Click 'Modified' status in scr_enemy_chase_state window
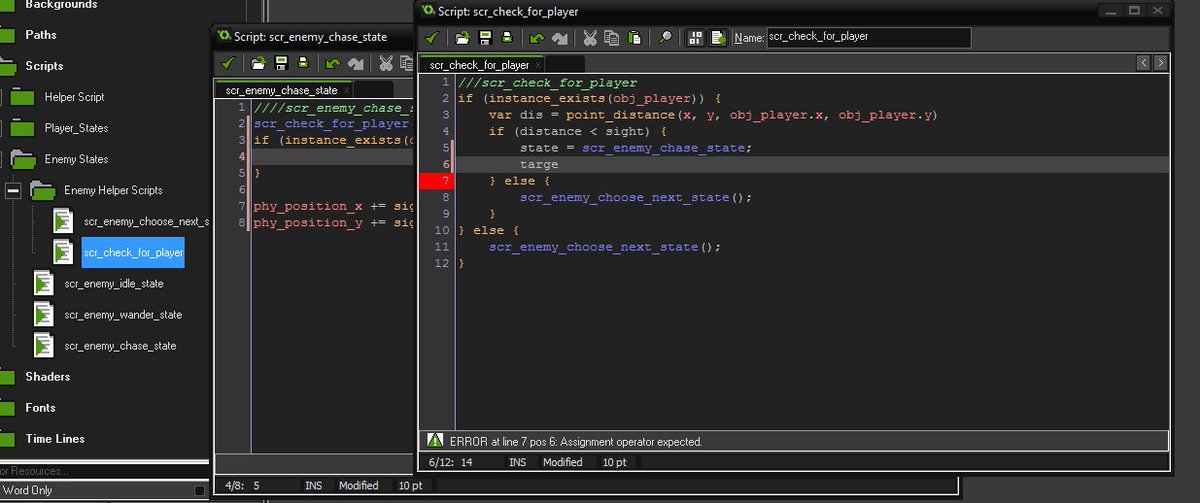Image resolution: width=1200 pixels, height=503 pixels. click(358, 486)
